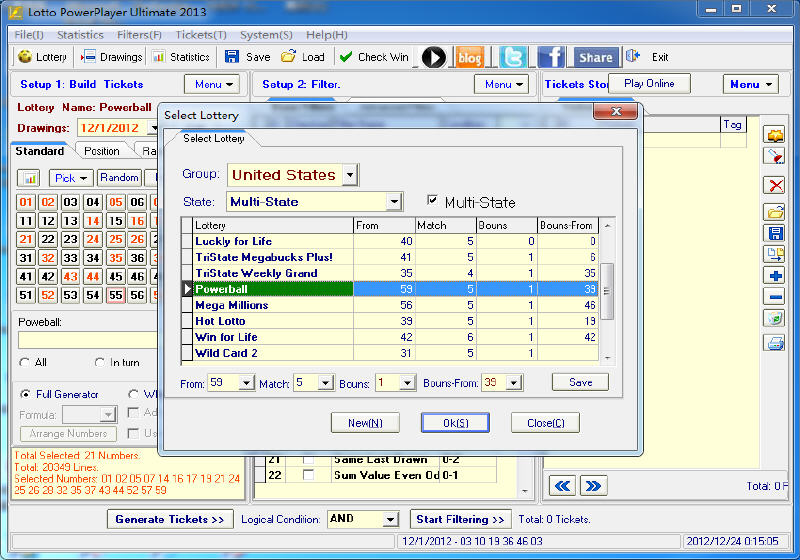The height and width of the screenshot is (560, 800).
Task: Click the Ok(S) button
Action: pyautogui.click(x=455, y=423)
